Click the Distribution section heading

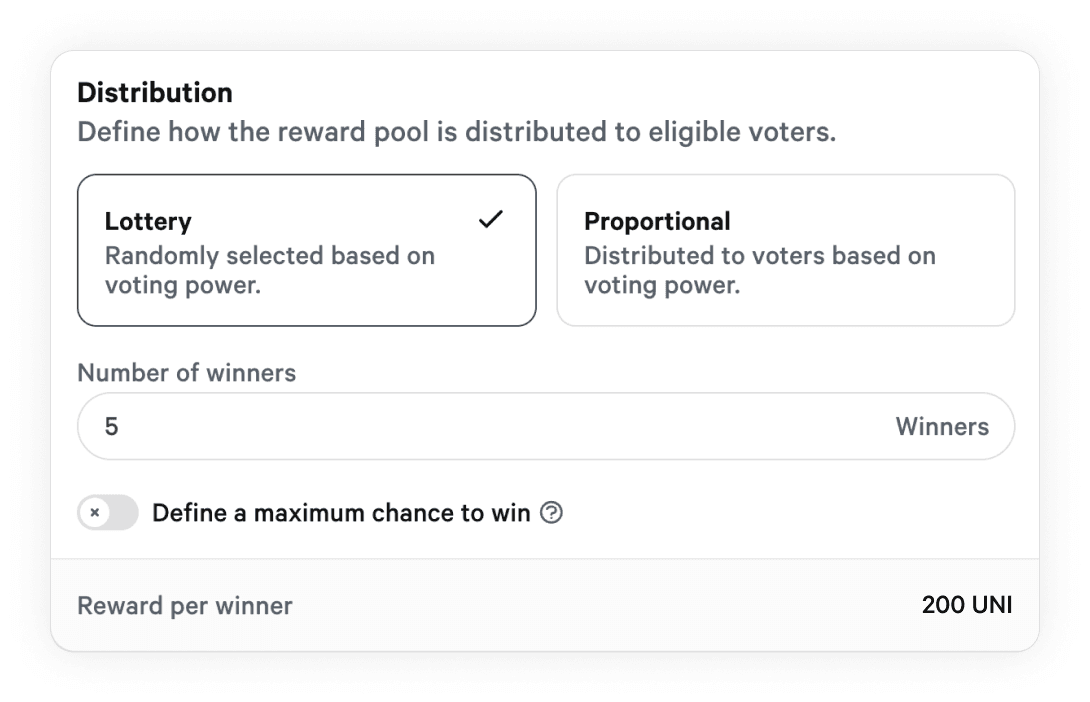point(155,92)
